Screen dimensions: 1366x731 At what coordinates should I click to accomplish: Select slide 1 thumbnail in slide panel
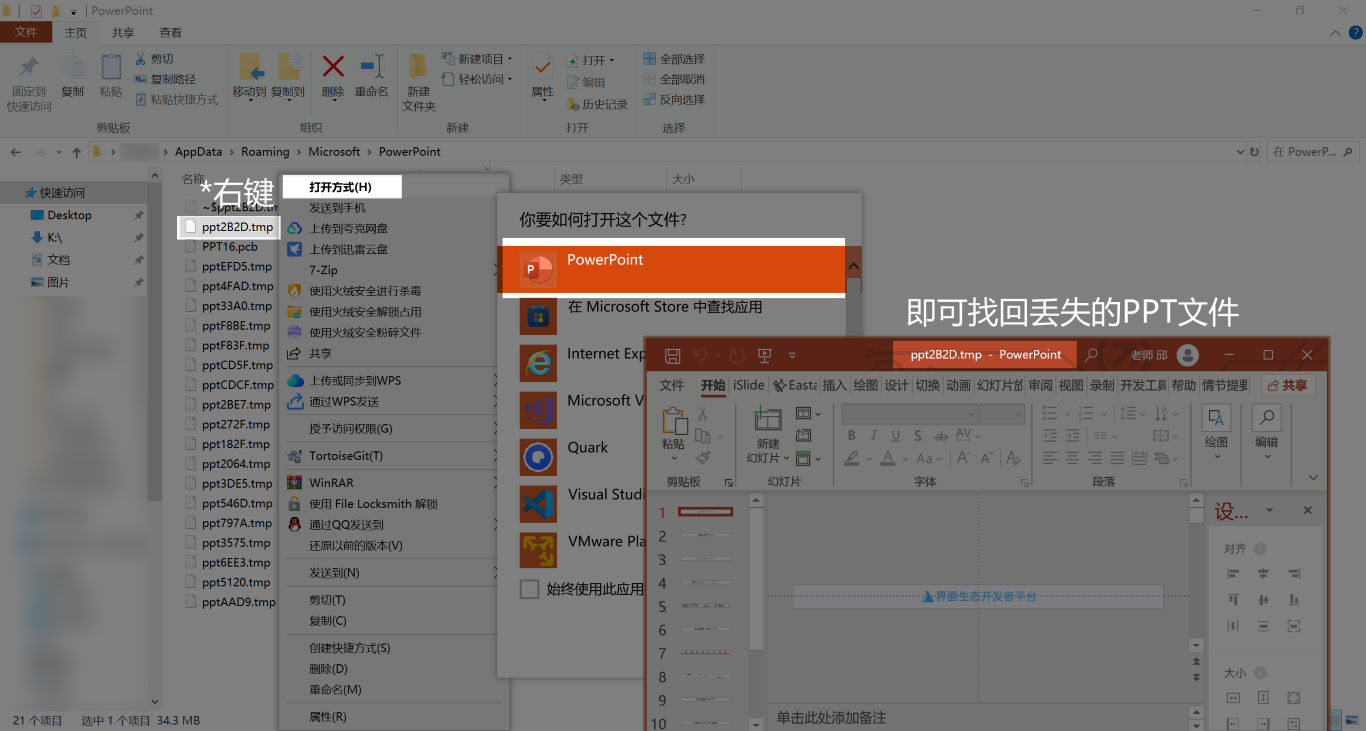705,512
